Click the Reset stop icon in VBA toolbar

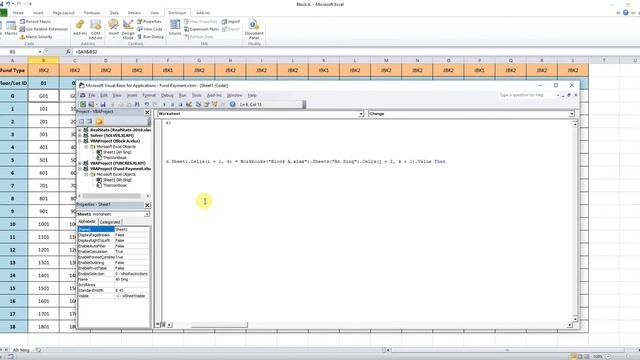point(180,104)
